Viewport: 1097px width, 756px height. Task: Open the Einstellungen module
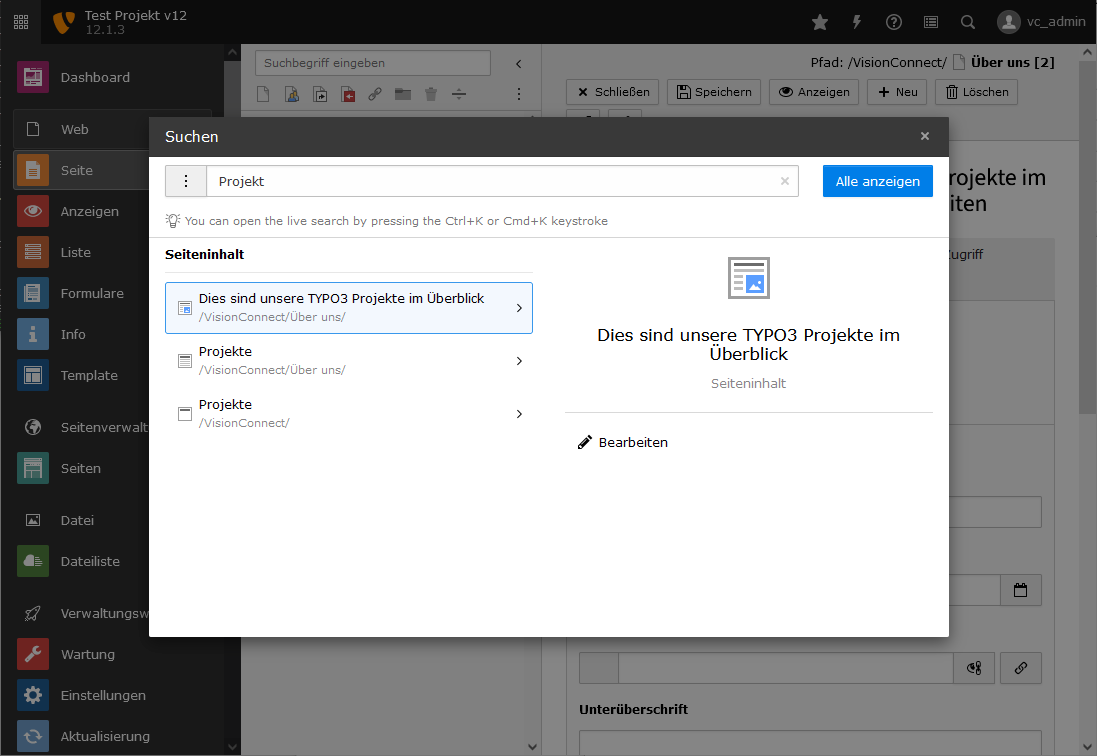80,696
